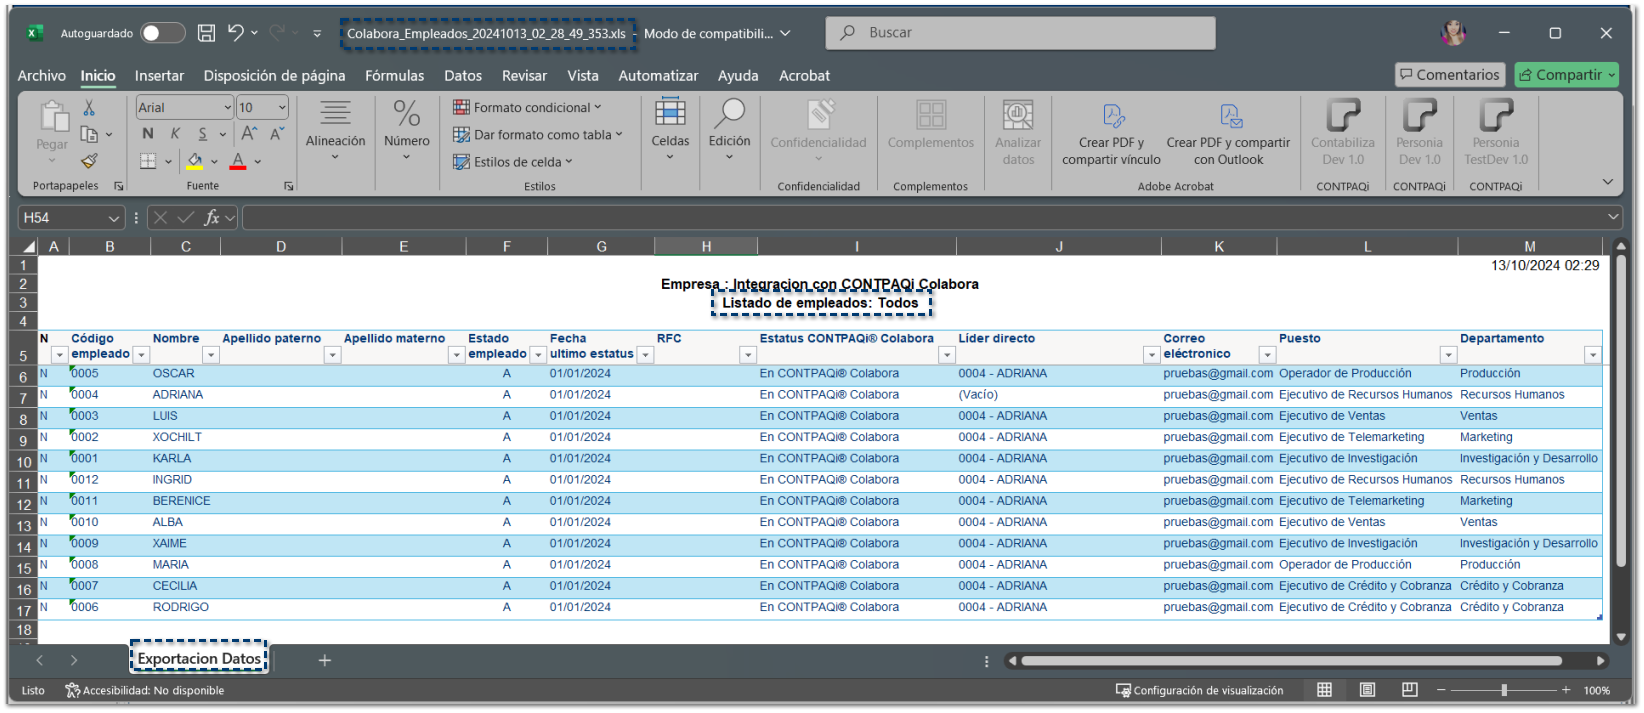Add a new sheet with plus icon
Screen dimensions: 1644x713
coord(324,660)
